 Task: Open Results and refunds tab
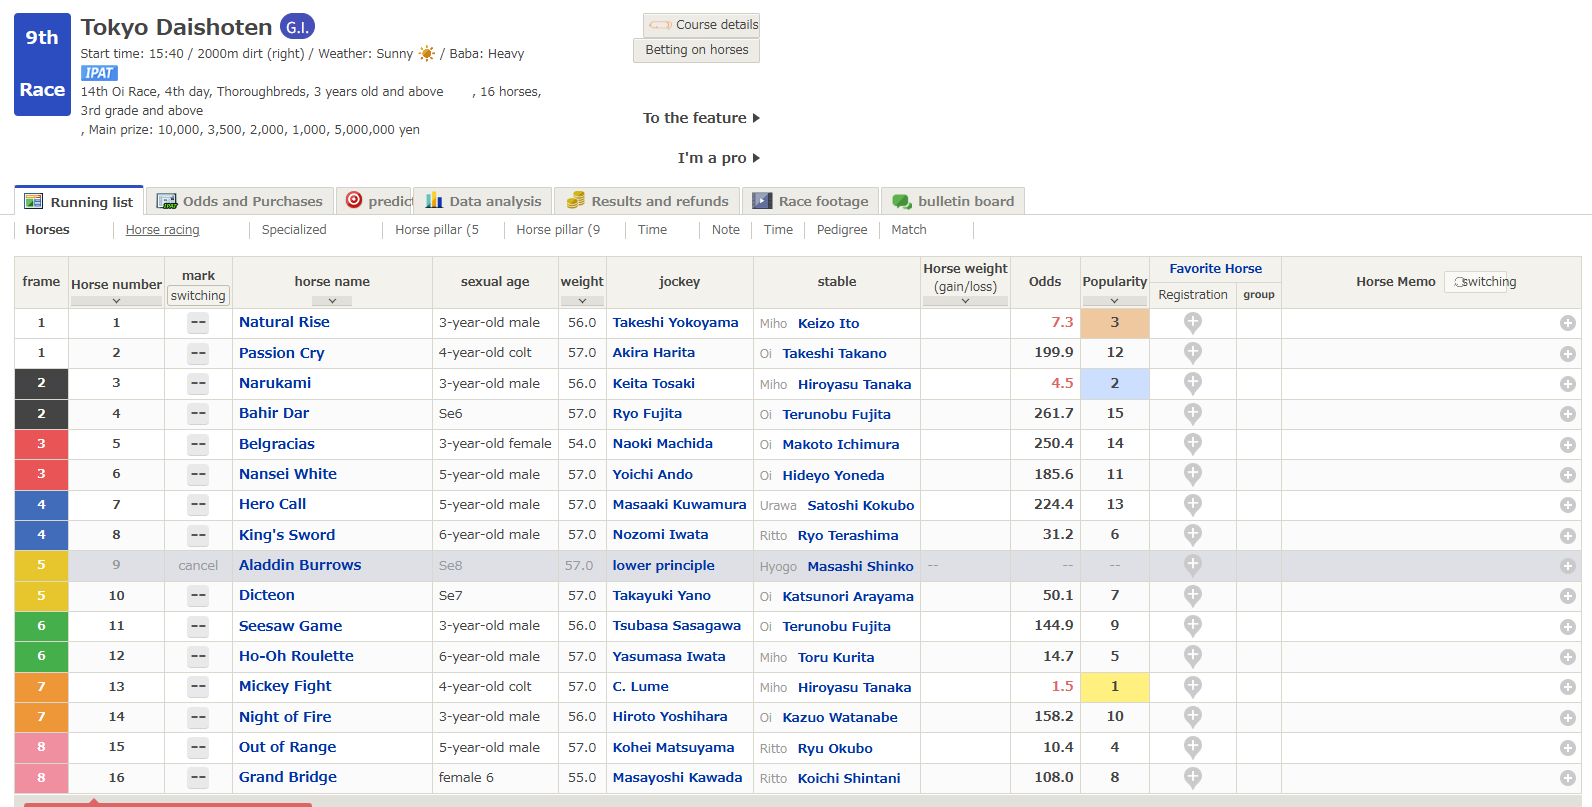click(648, 201)
